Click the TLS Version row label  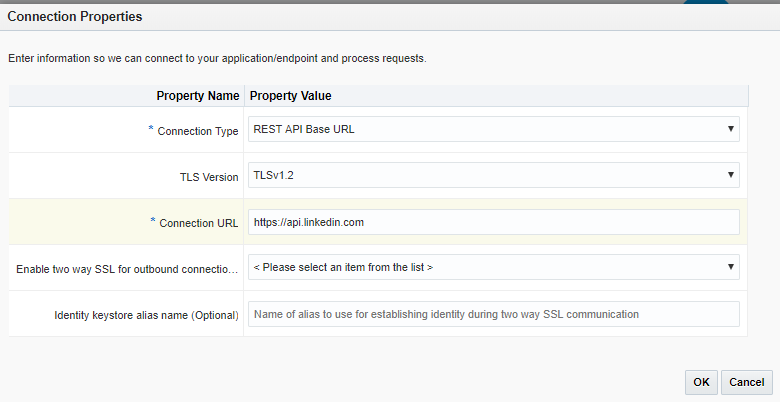click(202, 176)
